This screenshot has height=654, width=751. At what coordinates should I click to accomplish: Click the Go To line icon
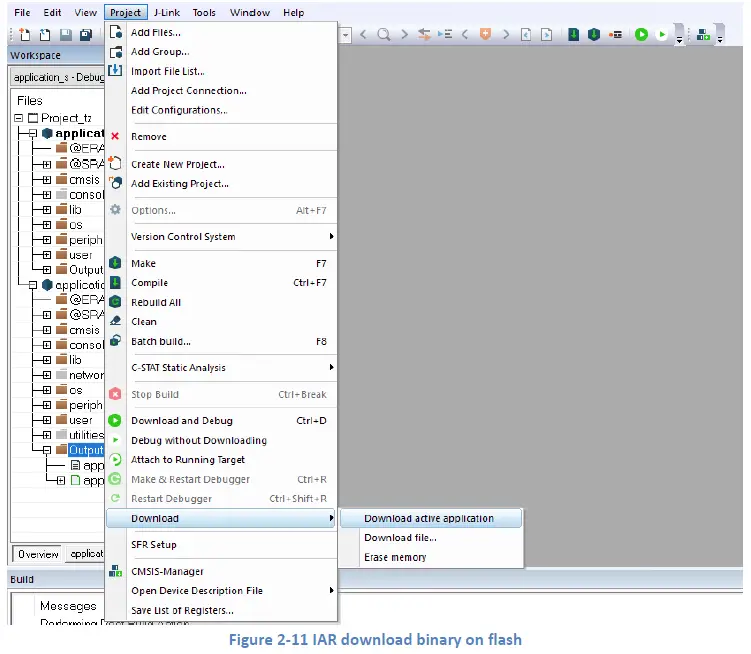coord(445,34)
